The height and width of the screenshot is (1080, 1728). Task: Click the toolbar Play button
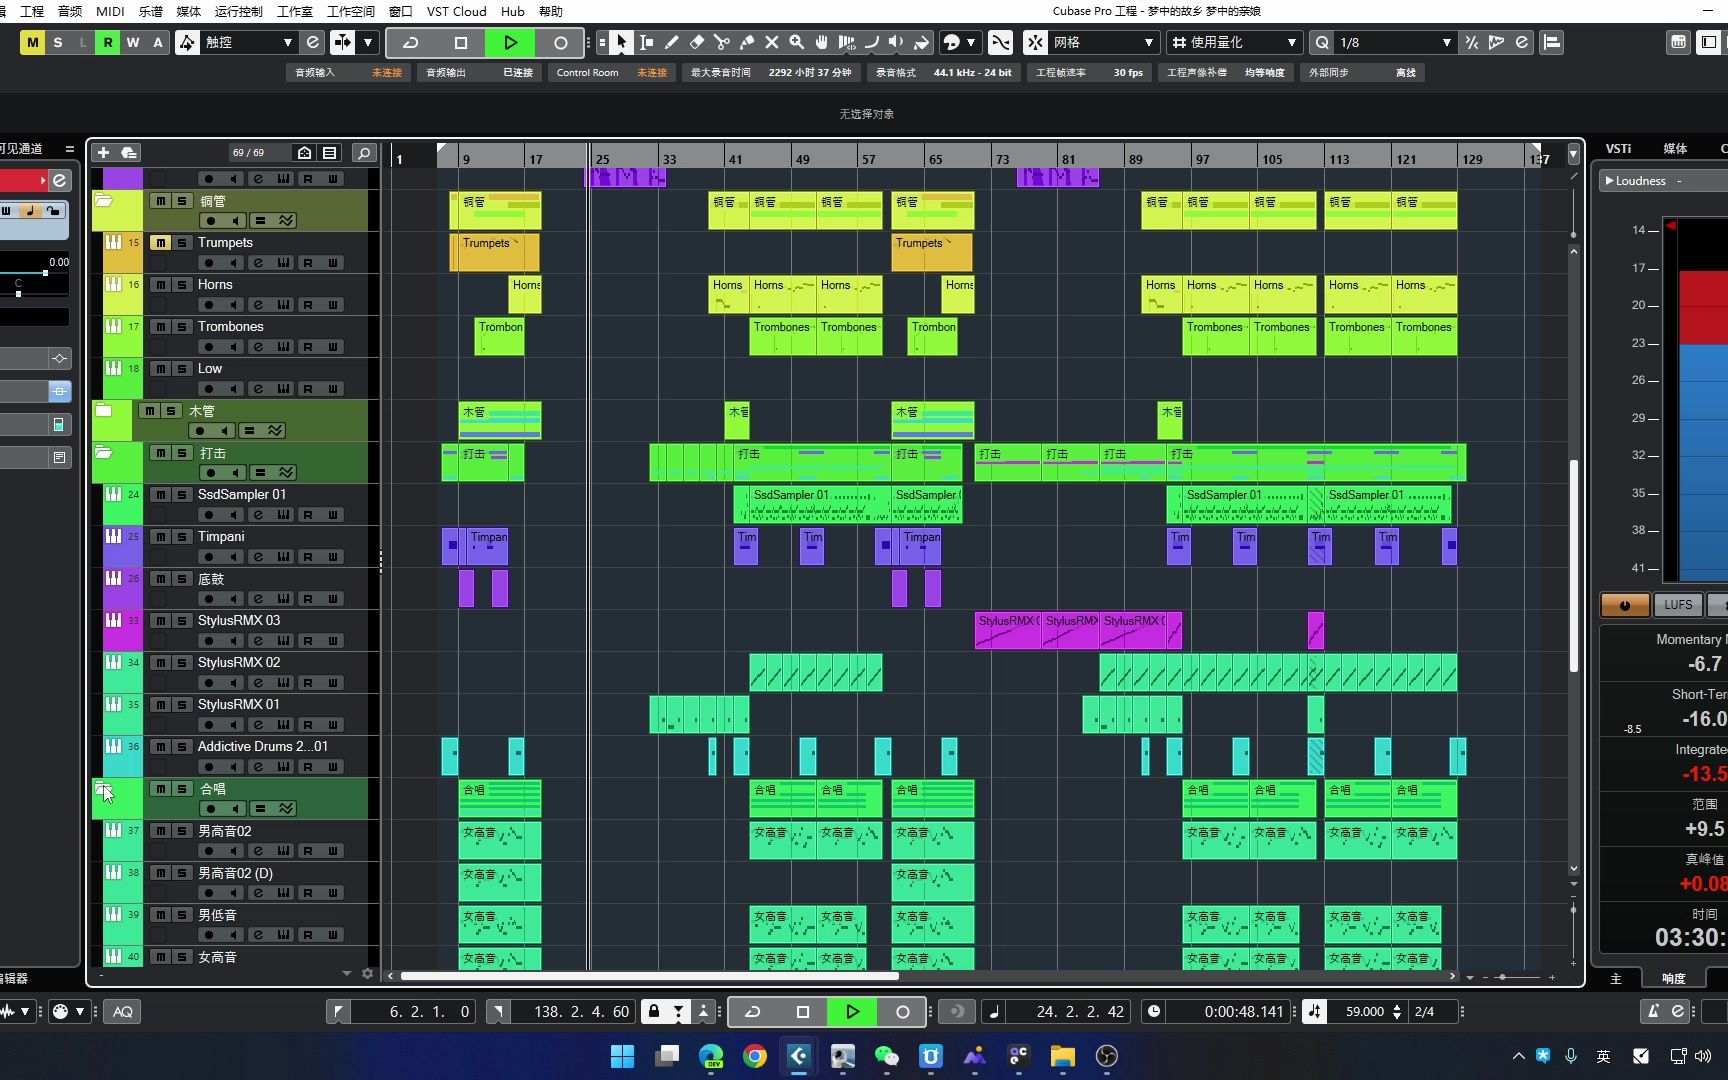pyautogui.click(x=510, y=42)
